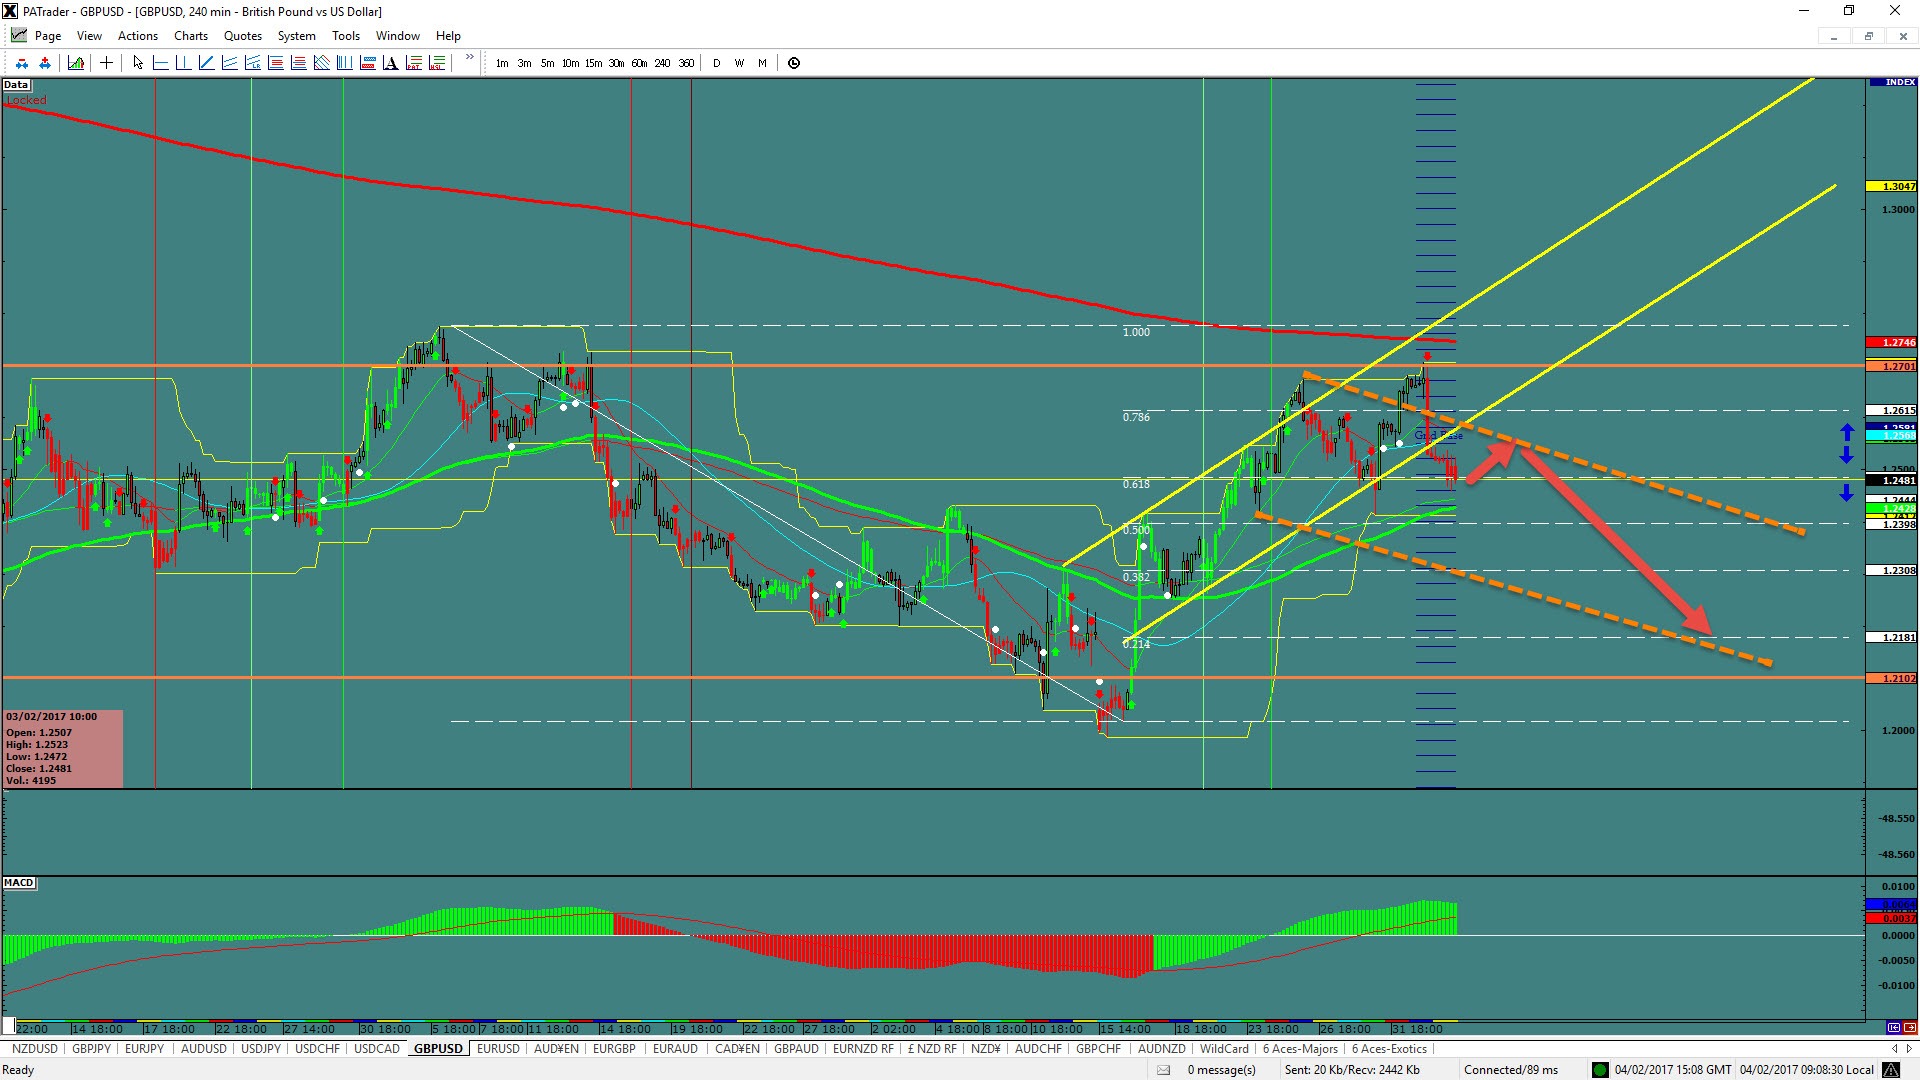
Task: Switch chart to Weekly (W) timeframe
Action: (739, 63)
